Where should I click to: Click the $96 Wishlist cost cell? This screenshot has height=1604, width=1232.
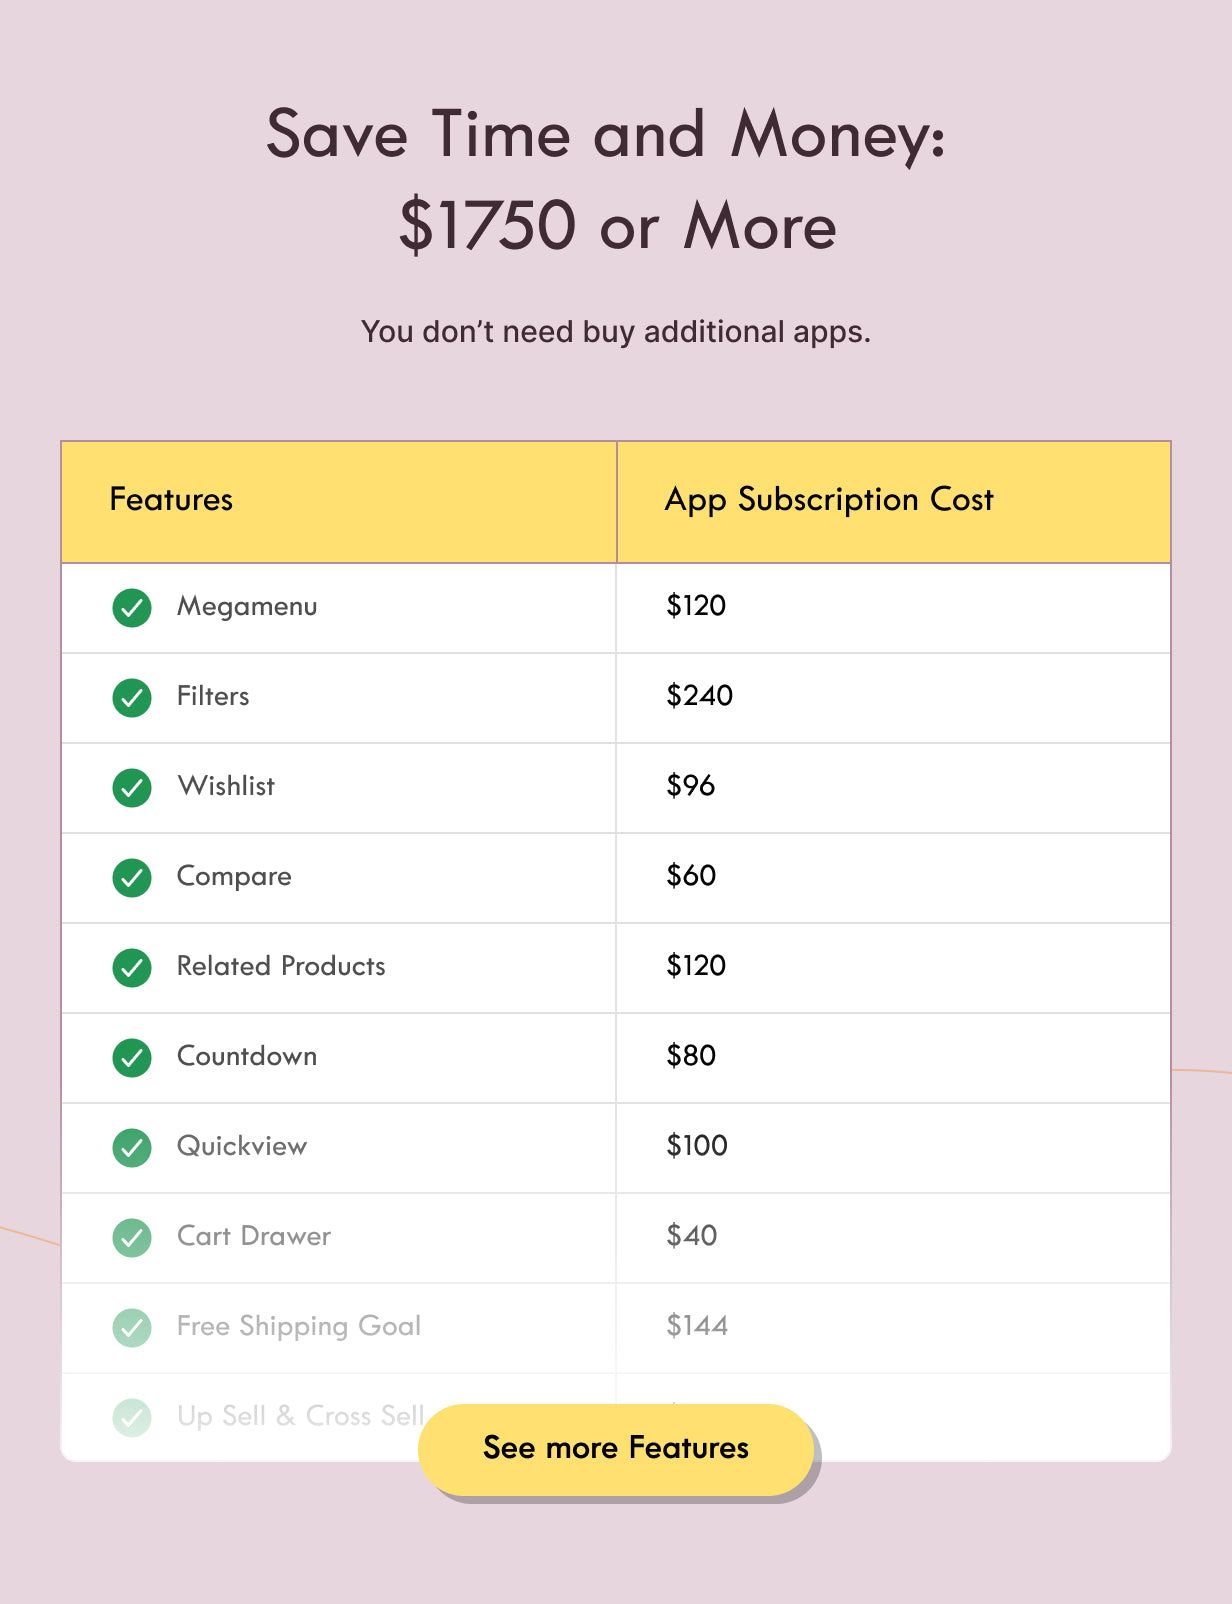(x=691, y=786)
